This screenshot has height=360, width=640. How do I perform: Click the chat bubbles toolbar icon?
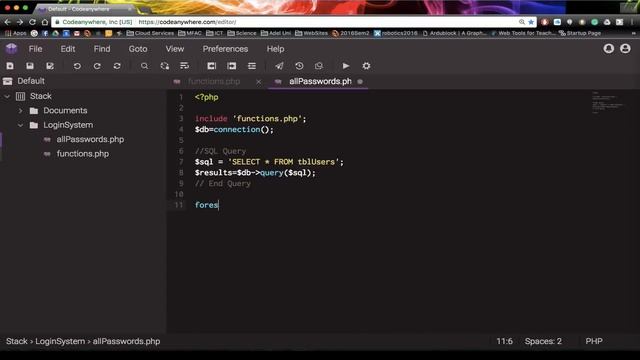coord(319,66)
